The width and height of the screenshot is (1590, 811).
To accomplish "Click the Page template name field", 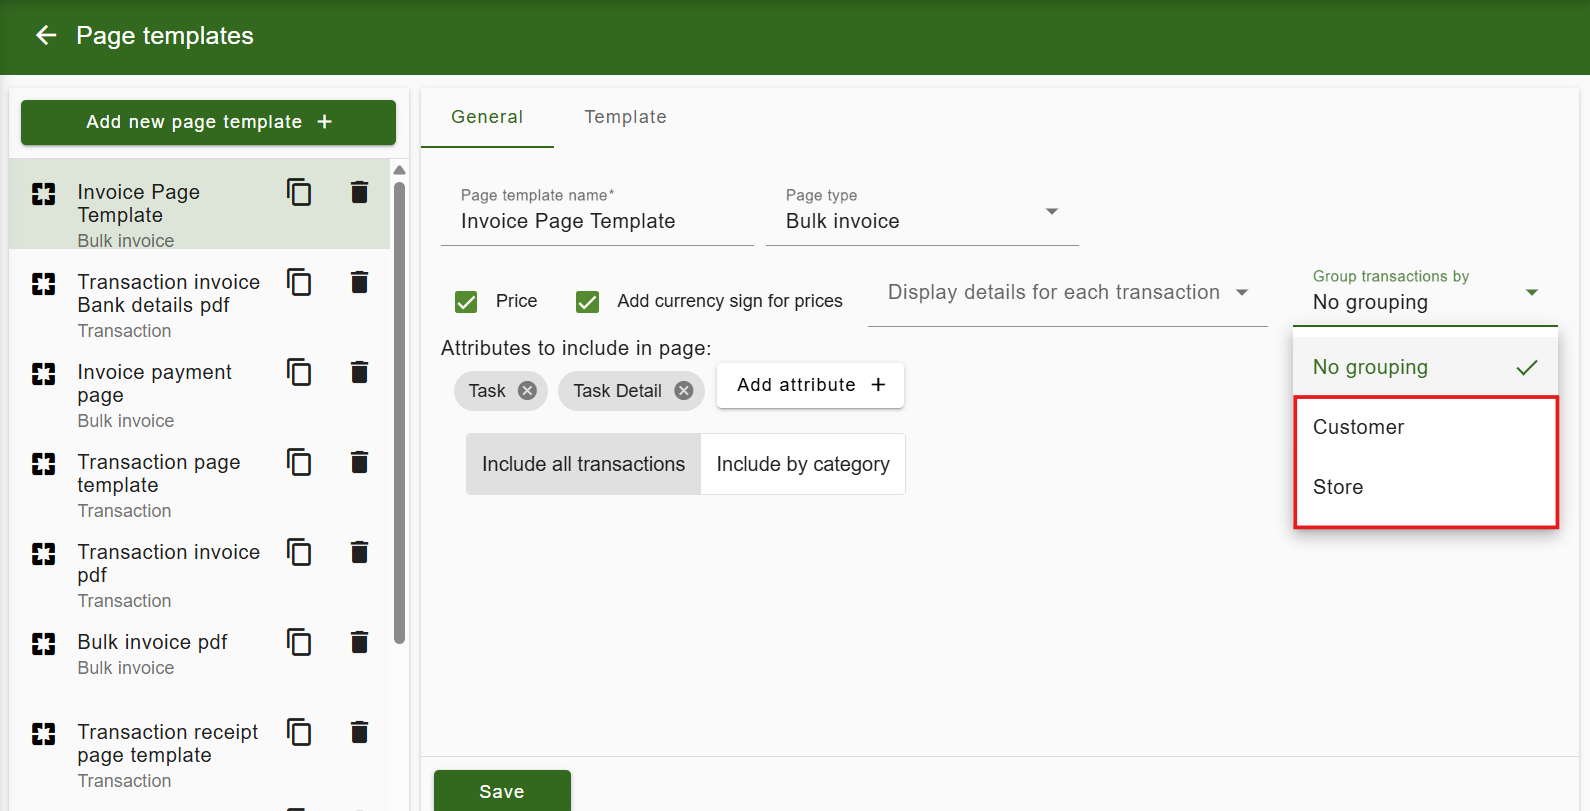I will coord(596,221).
